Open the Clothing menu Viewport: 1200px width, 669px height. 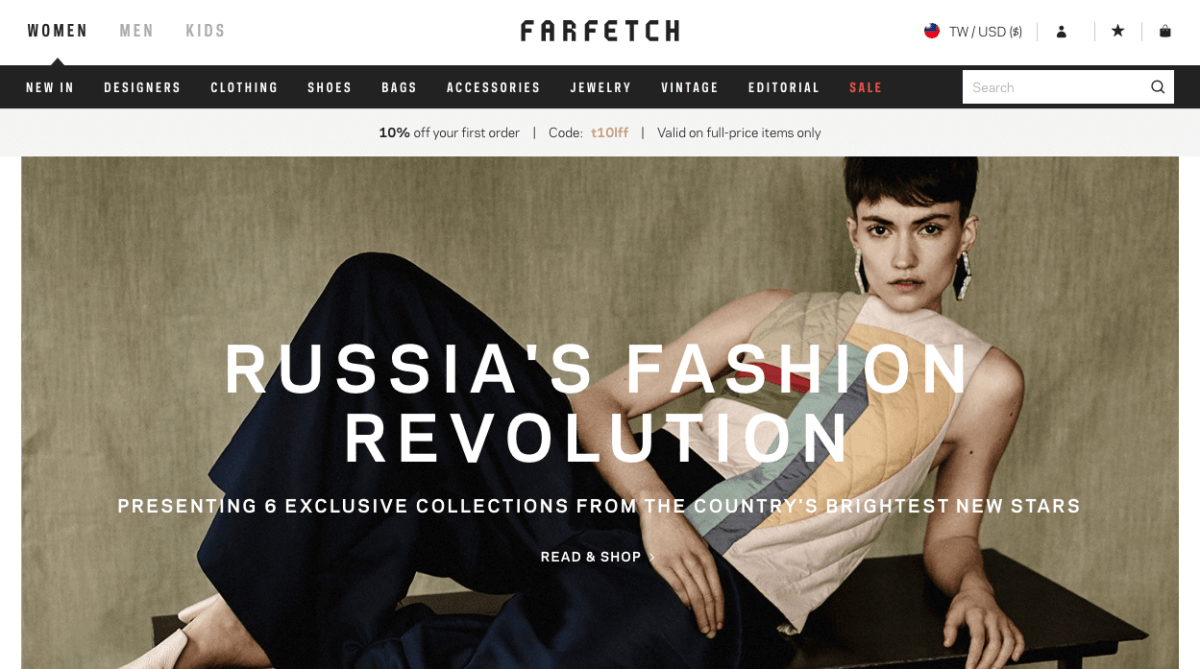244,88
